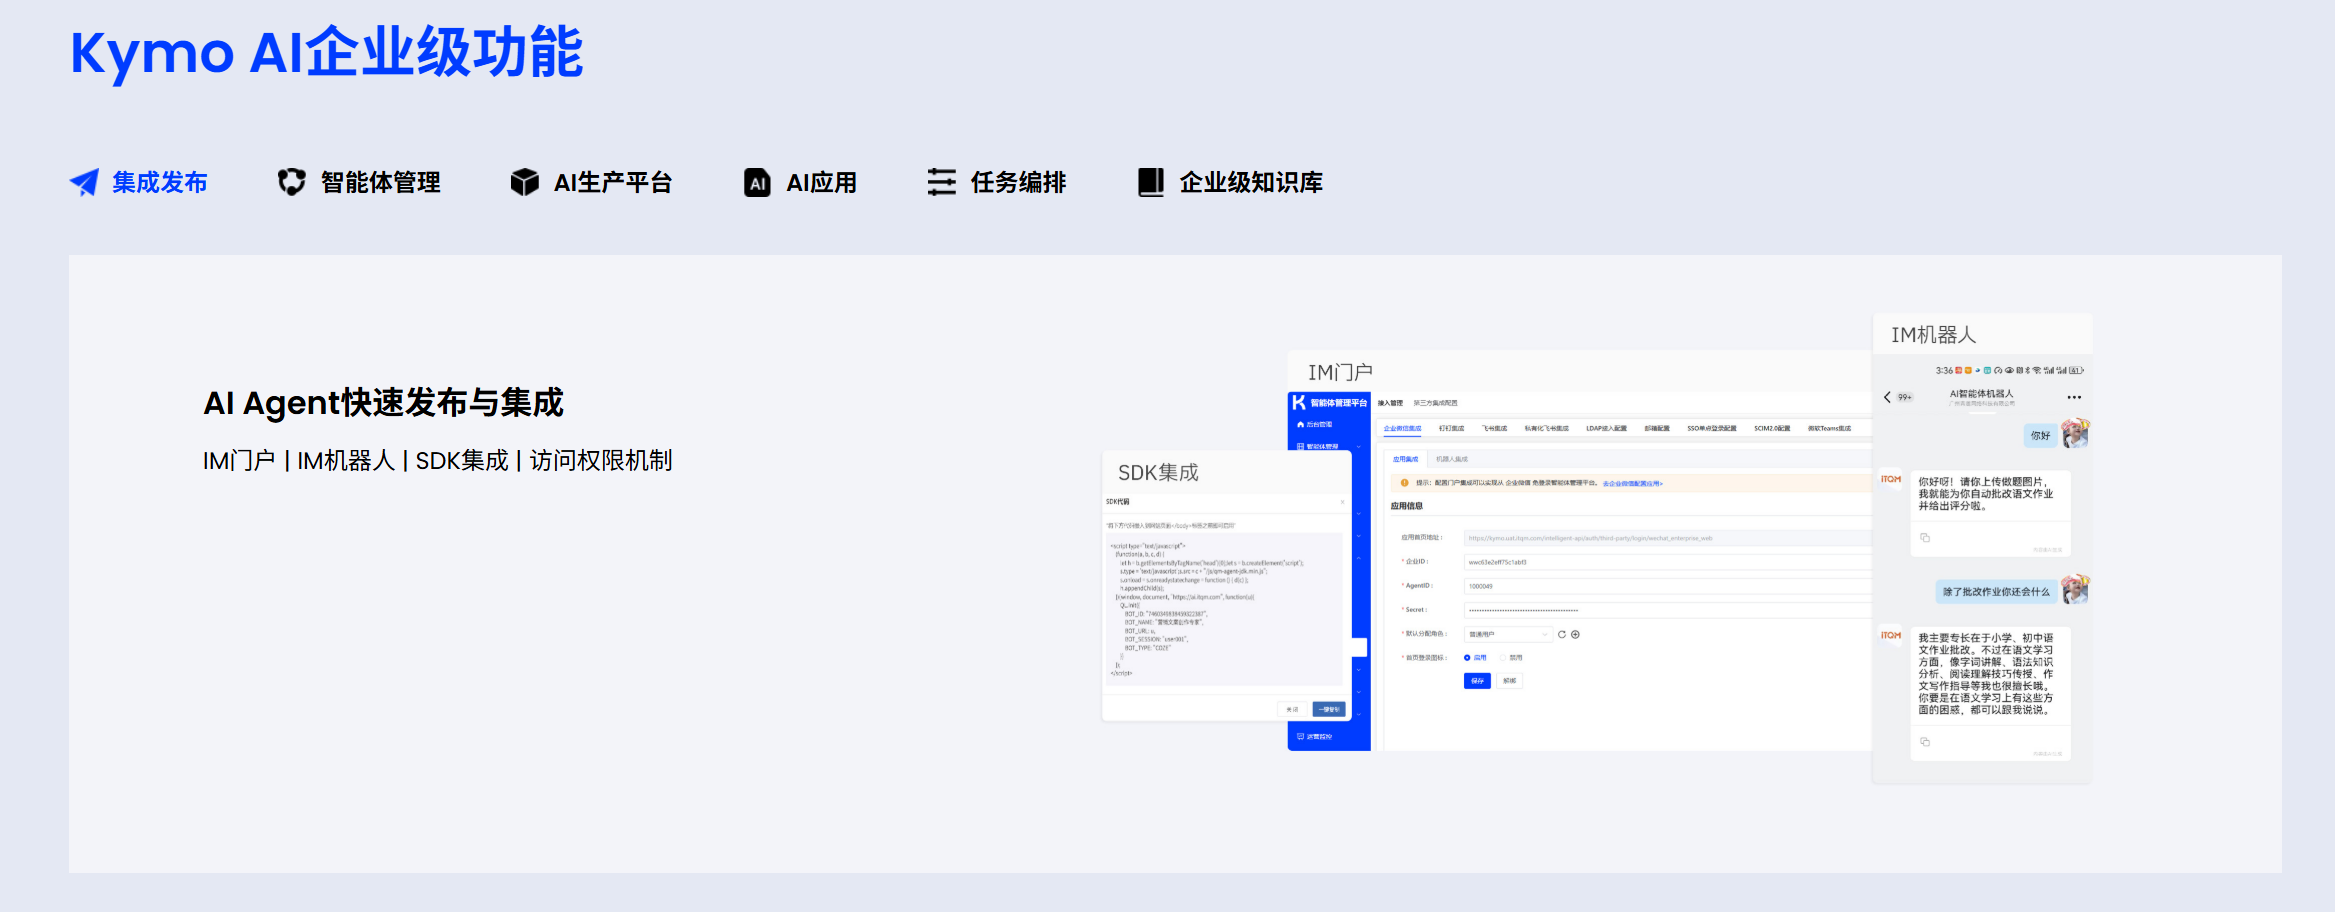
Task: Click user avatar beside 你好 message
Action: [x=2075, y=434]
